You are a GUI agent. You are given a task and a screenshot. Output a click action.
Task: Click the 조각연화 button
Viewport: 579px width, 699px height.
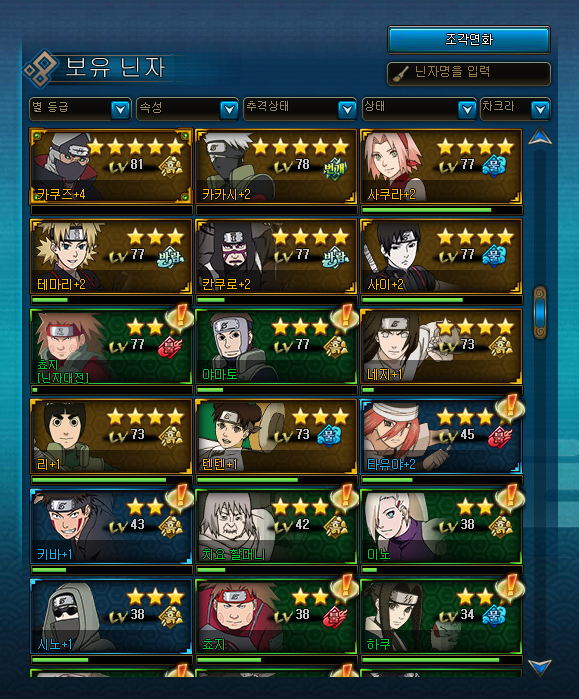469,40
